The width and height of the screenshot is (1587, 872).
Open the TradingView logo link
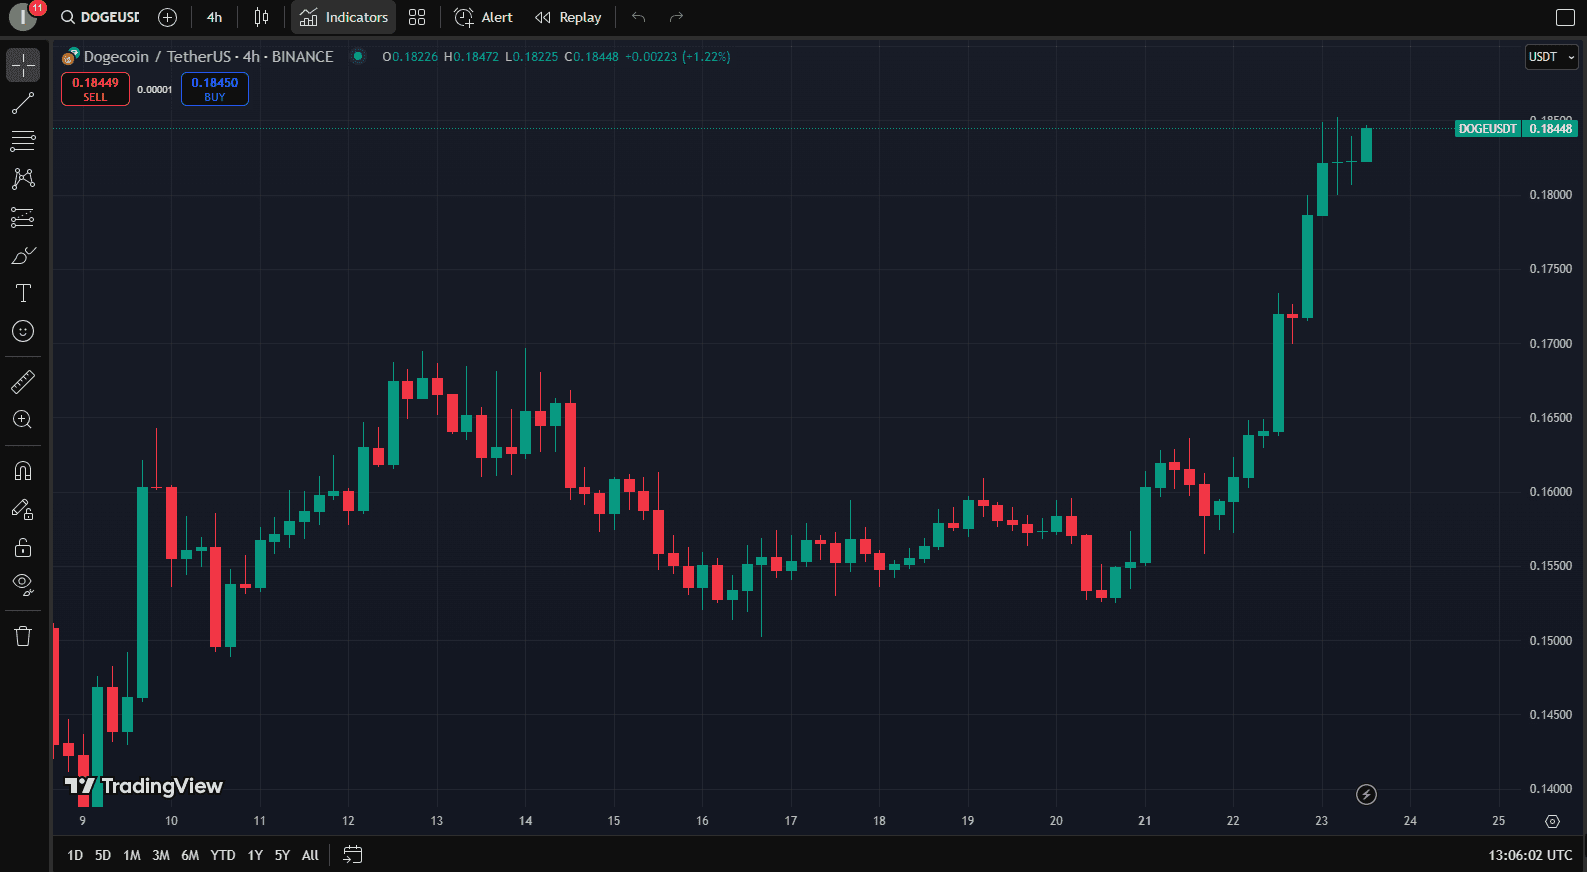click(144, 786)
